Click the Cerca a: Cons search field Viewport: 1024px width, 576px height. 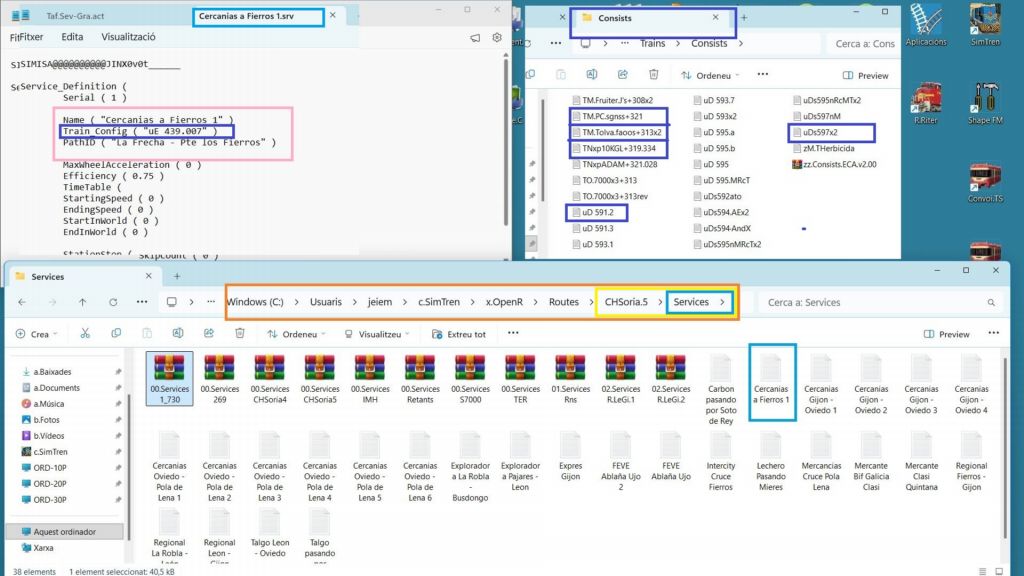click(865, 44)
